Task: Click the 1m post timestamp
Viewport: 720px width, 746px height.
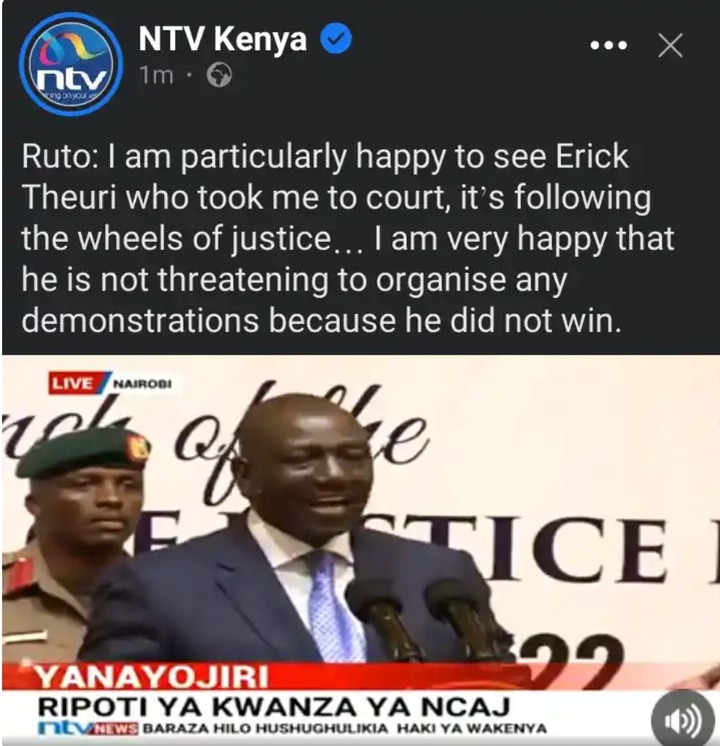Action: [x=156, y=75]
